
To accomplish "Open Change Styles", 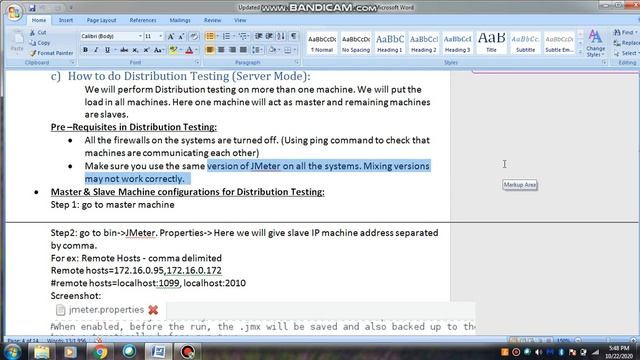I will (x=596, y=43).
